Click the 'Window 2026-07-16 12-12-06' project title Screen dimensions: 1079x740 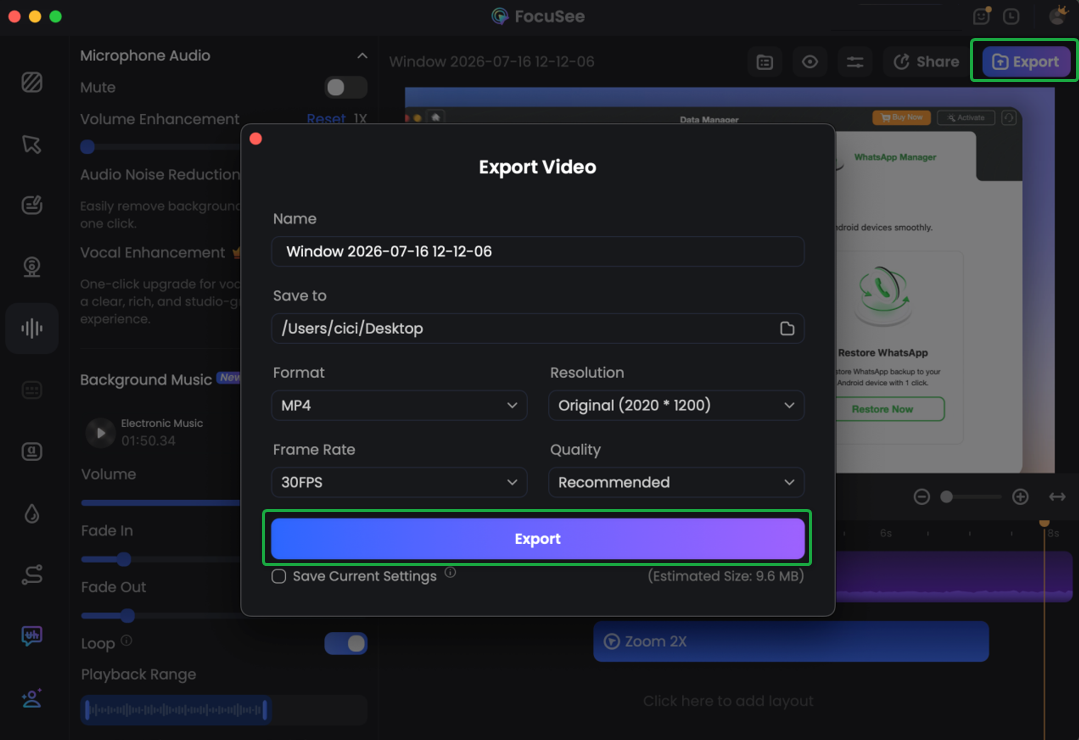coord(491,62)
